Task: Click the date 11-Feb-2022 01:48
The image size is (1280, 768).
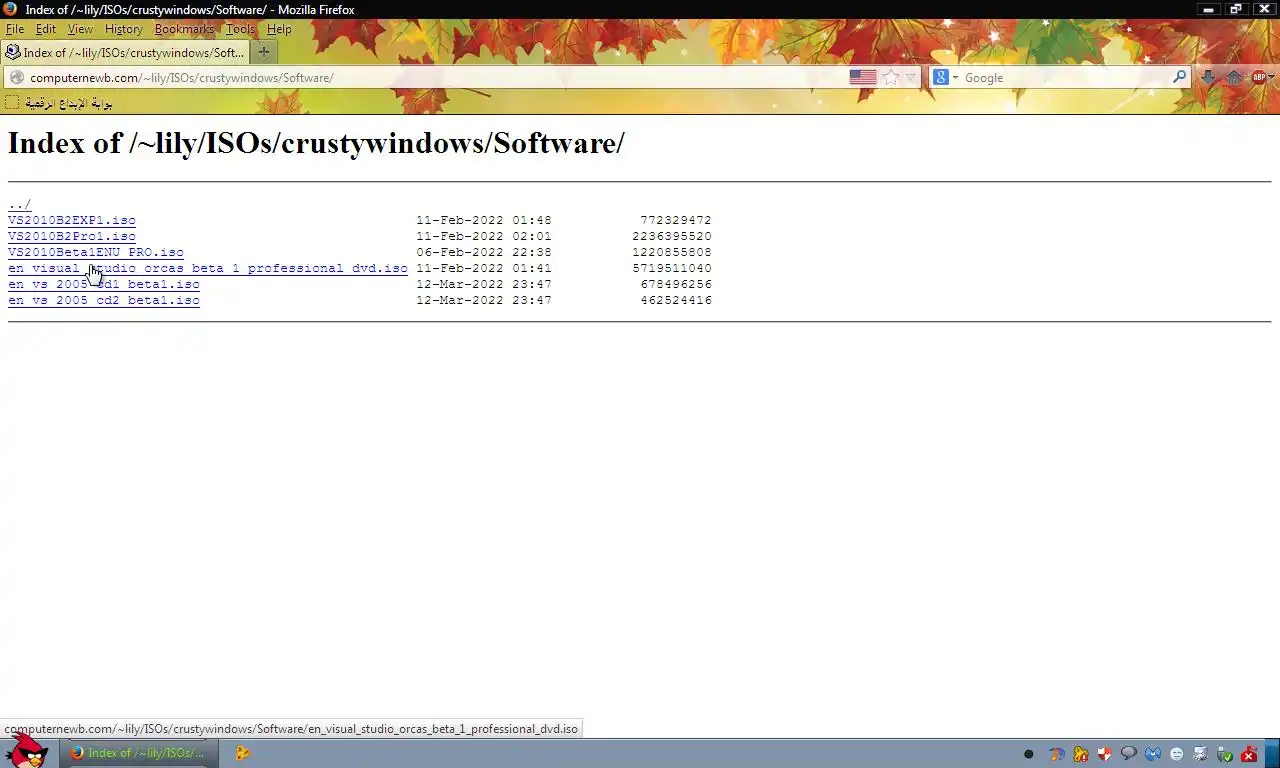Action: 484,220
